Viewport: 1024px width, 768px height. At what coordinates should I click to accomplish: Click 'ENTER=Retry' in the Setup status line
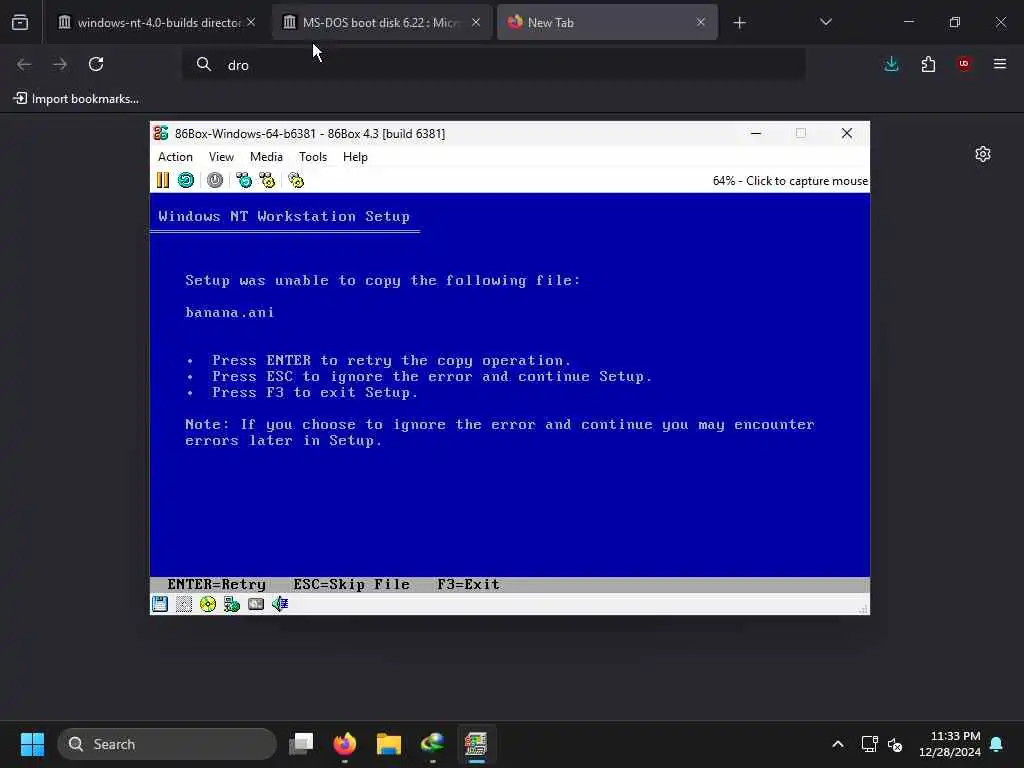pyautogui.click(x=216, y=584)
